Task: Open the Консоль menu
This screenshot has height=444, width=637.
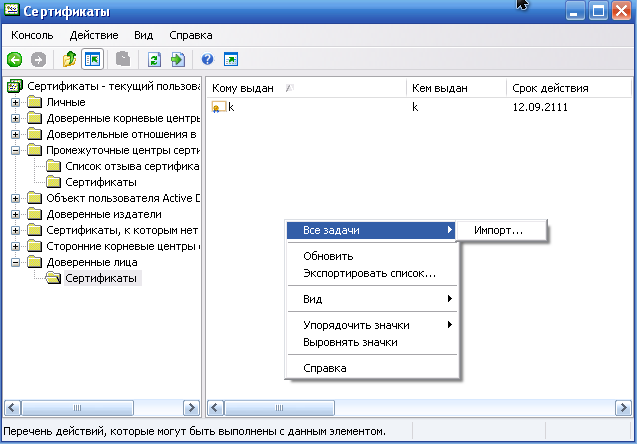Action: (32, 35)
